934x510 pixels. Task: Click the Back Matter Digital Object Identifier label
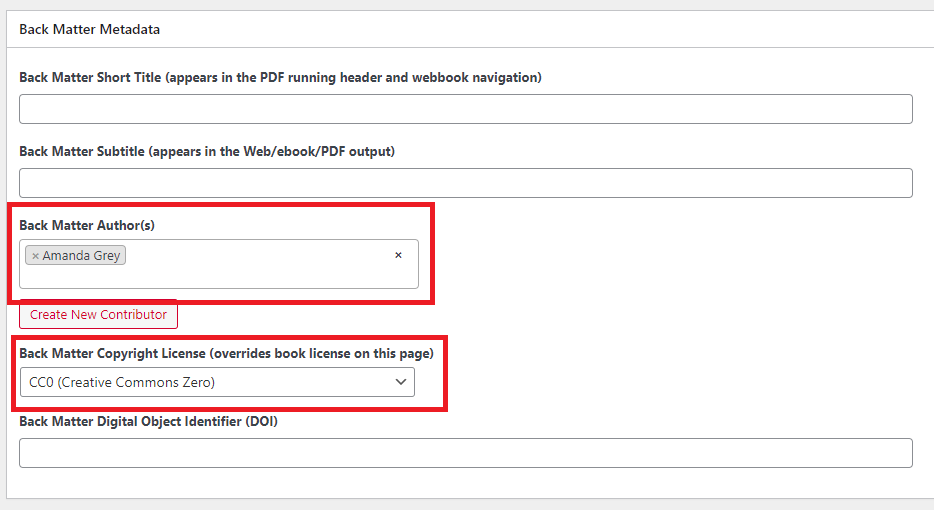tap(148, 421)
